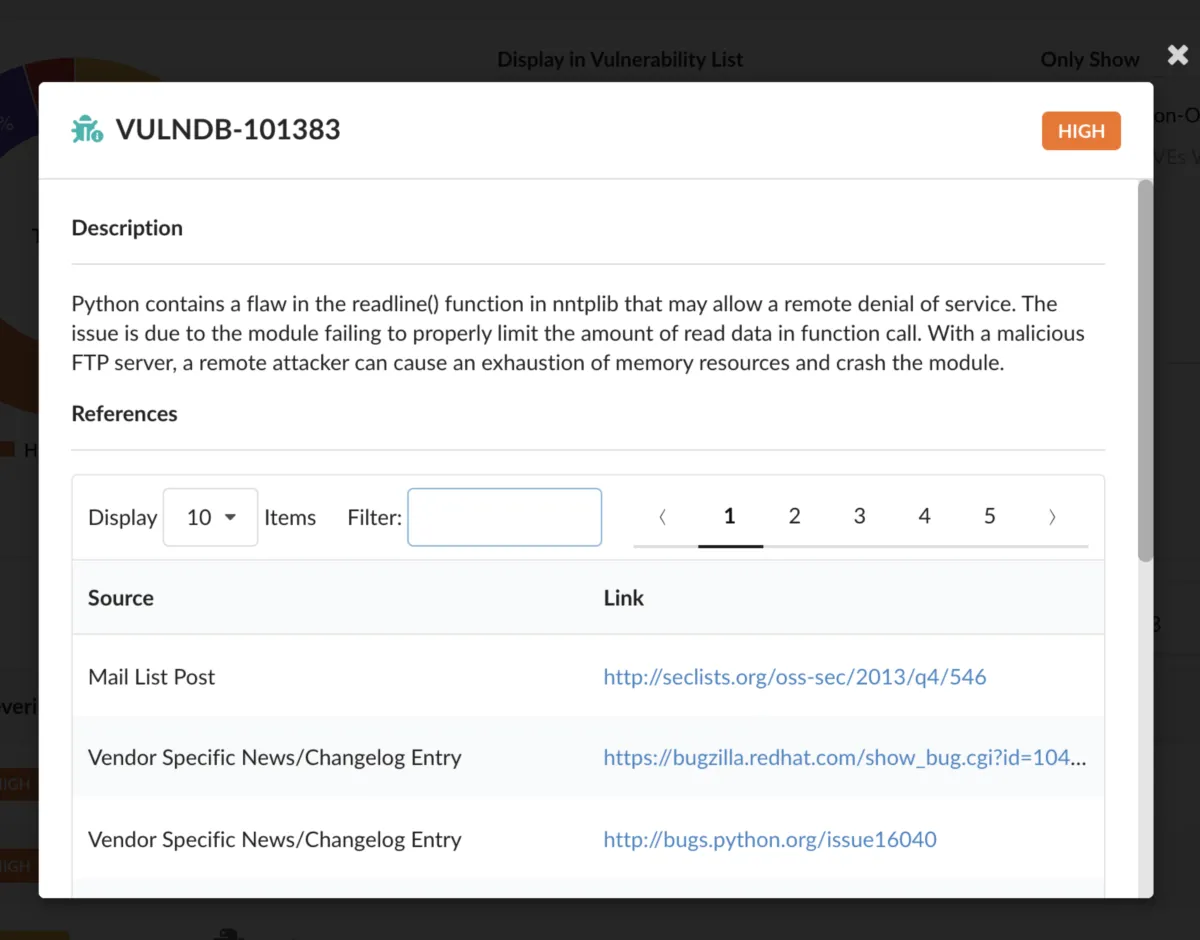This screenshot has height=940, width=1200.
Task: Open the bugzilla.redhat.com bug link
Action: click(844, 758)
